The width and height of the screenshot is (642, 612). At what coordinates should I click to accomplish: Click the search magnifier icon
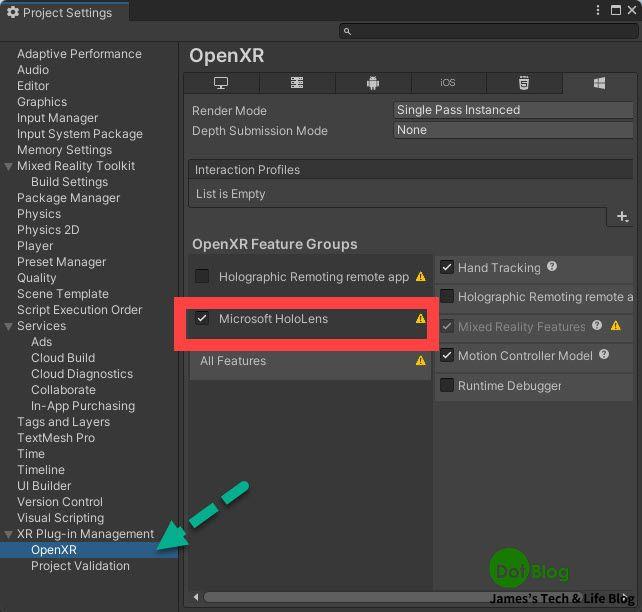[x=347, y=32]
